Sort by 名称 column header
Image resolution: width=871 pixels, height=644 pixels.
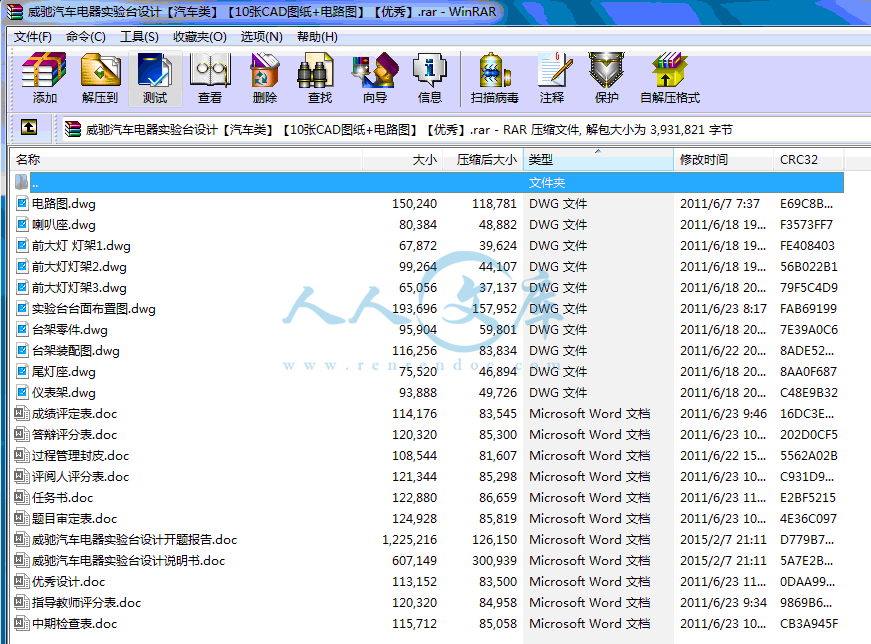[x=187, y=160]
